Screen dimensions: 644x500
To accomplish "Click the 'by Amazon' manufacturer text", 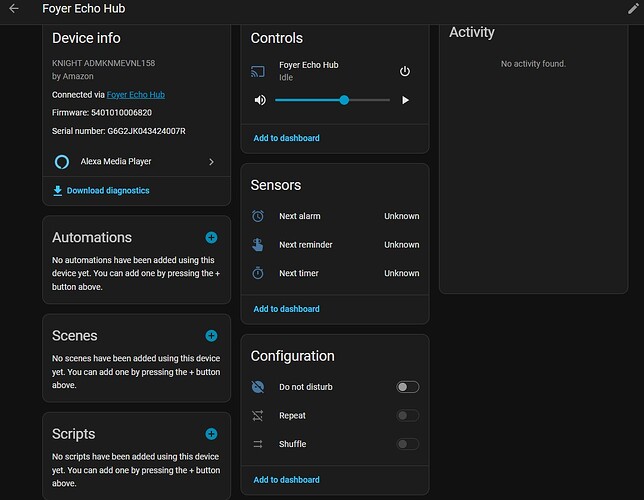I will [x=73, y=76].
